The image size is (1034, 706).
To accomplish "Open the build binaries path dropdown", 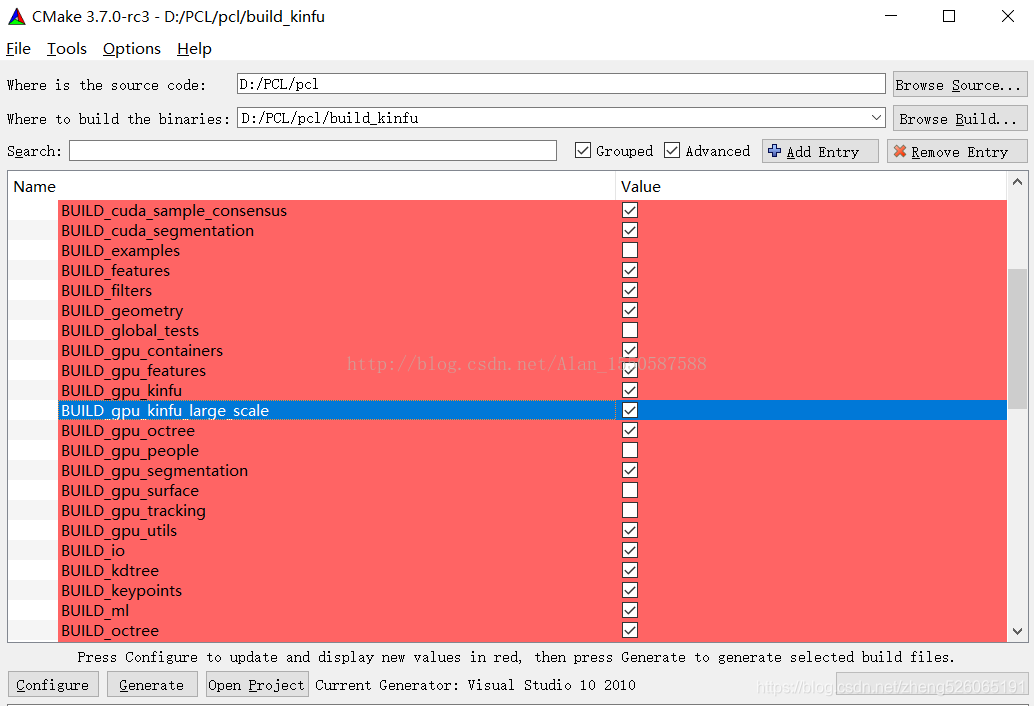I will [876, 117].
